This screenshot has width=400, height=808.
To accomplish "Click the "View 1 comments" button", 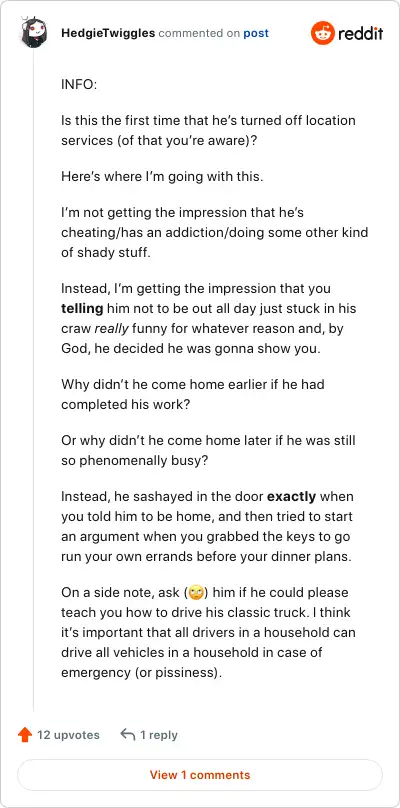I will click(200, 775).
